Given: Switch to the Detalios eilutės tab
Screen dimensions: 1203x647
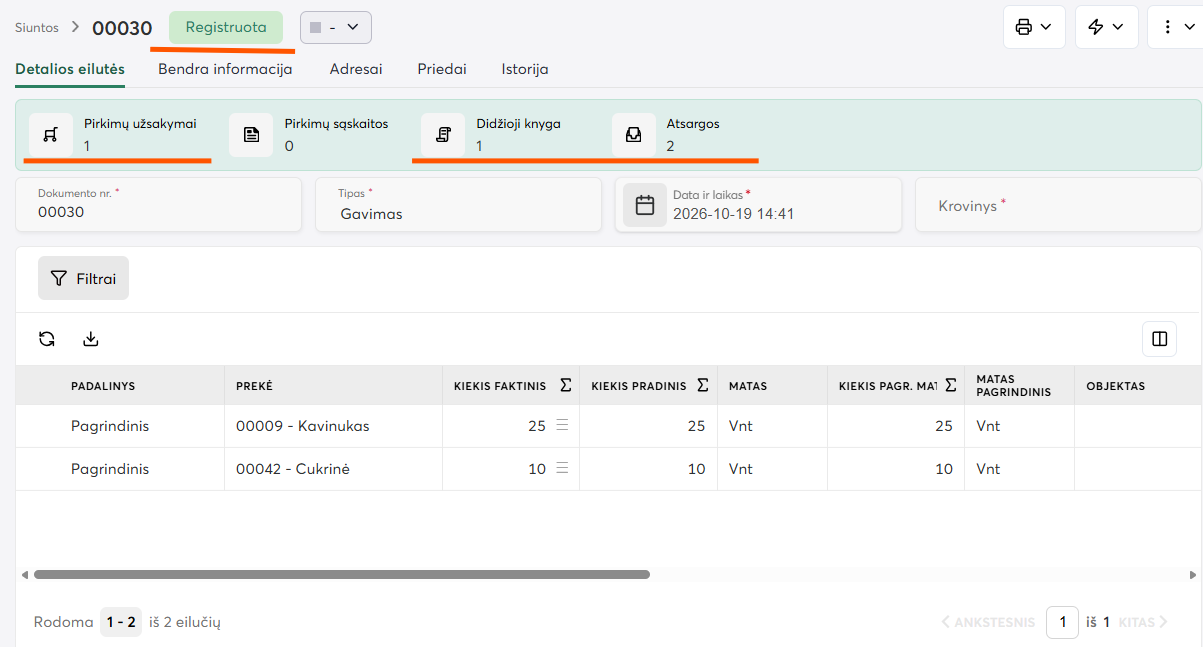Looking at the screenshot, I should pyautogui.click(x=70, y=70).
